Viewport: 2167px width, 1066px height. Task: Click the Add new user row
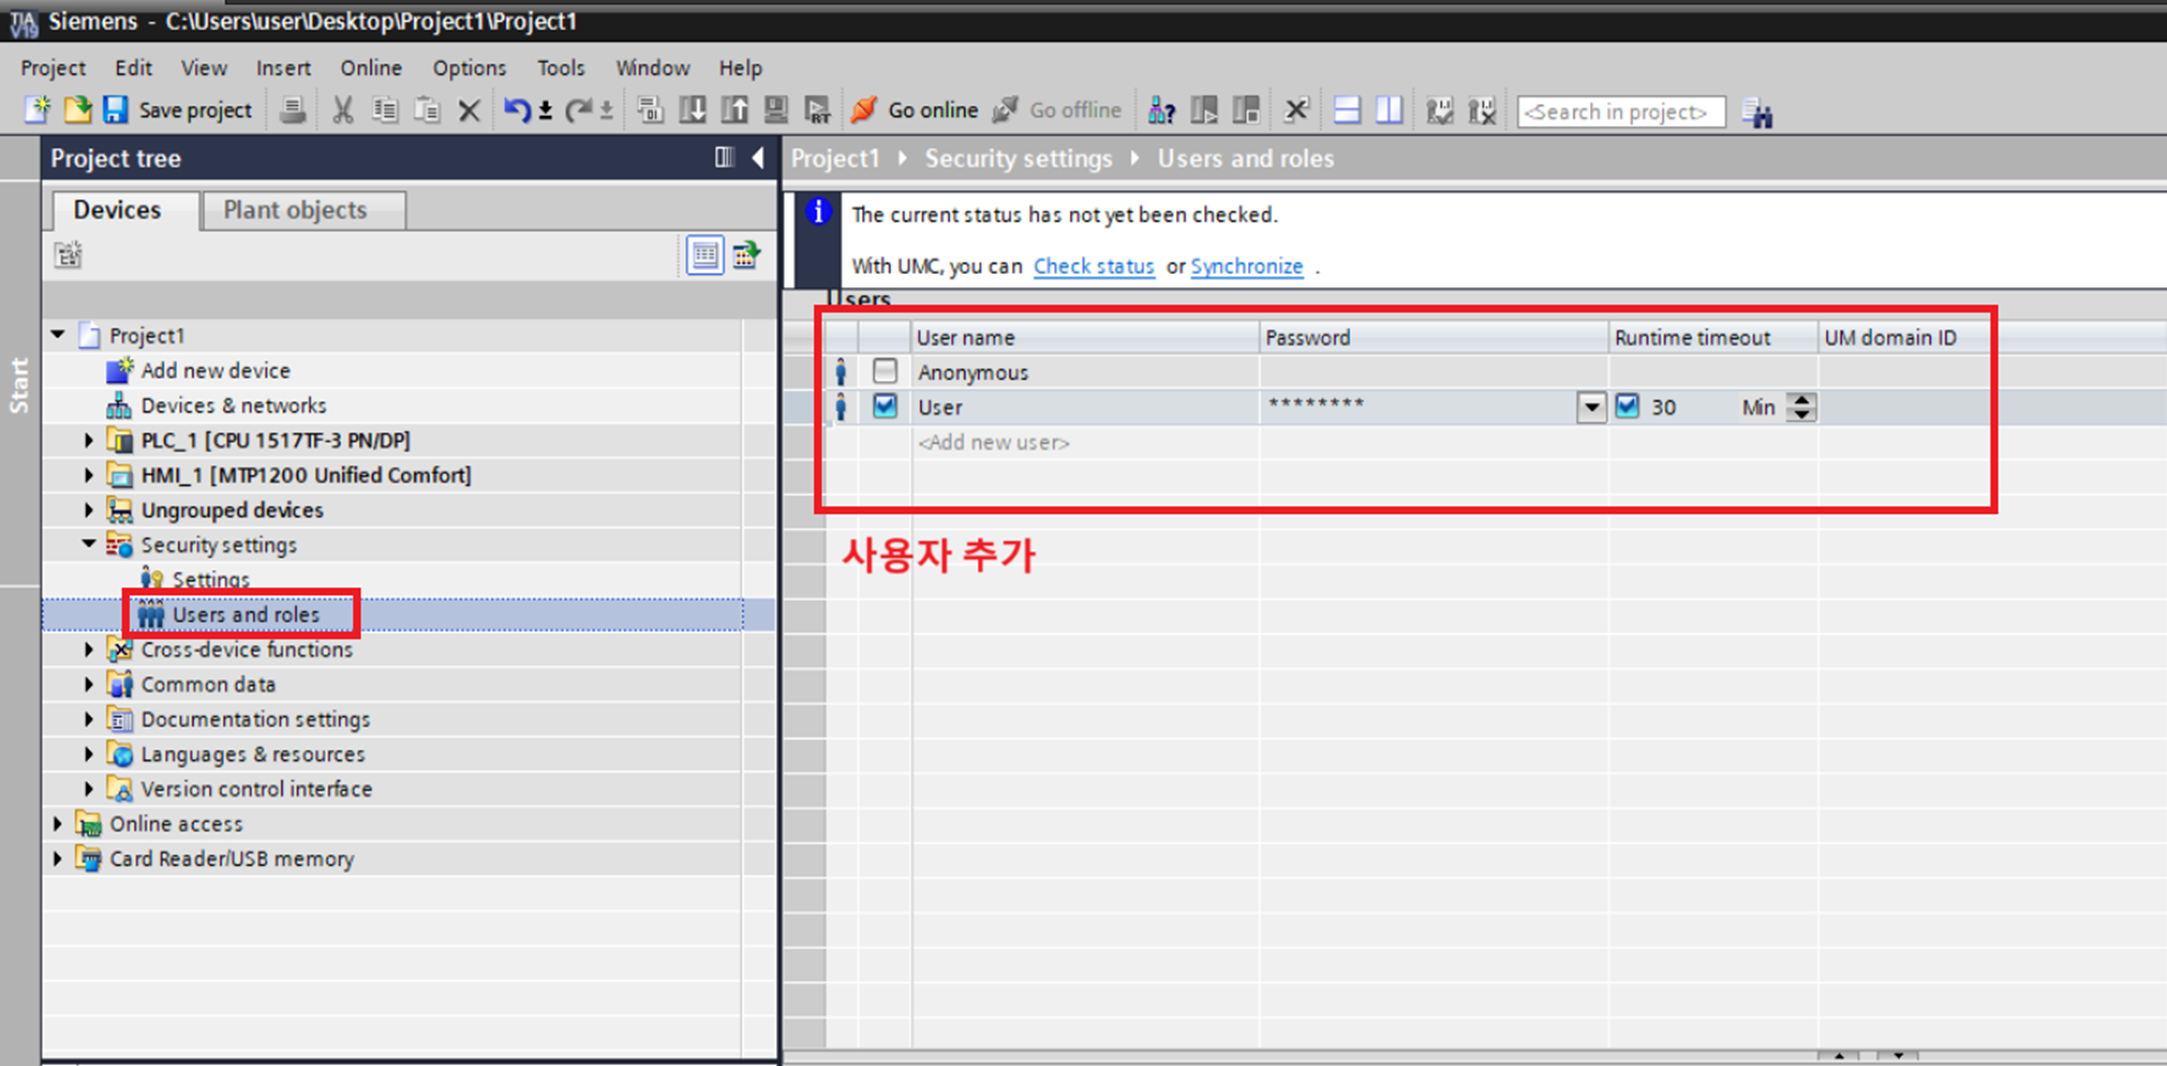pos(993,442)
